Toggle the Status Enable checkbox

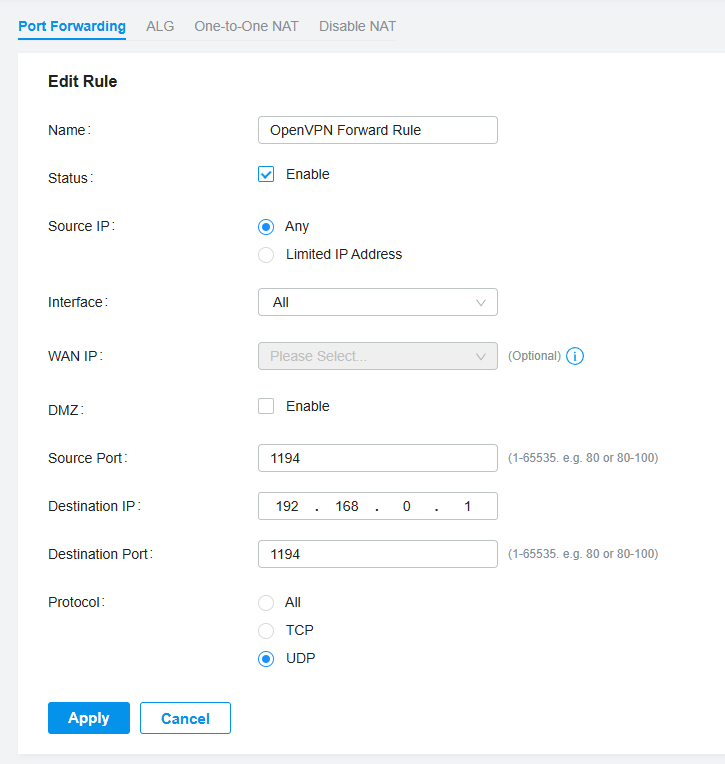click(x=266, y=174)
